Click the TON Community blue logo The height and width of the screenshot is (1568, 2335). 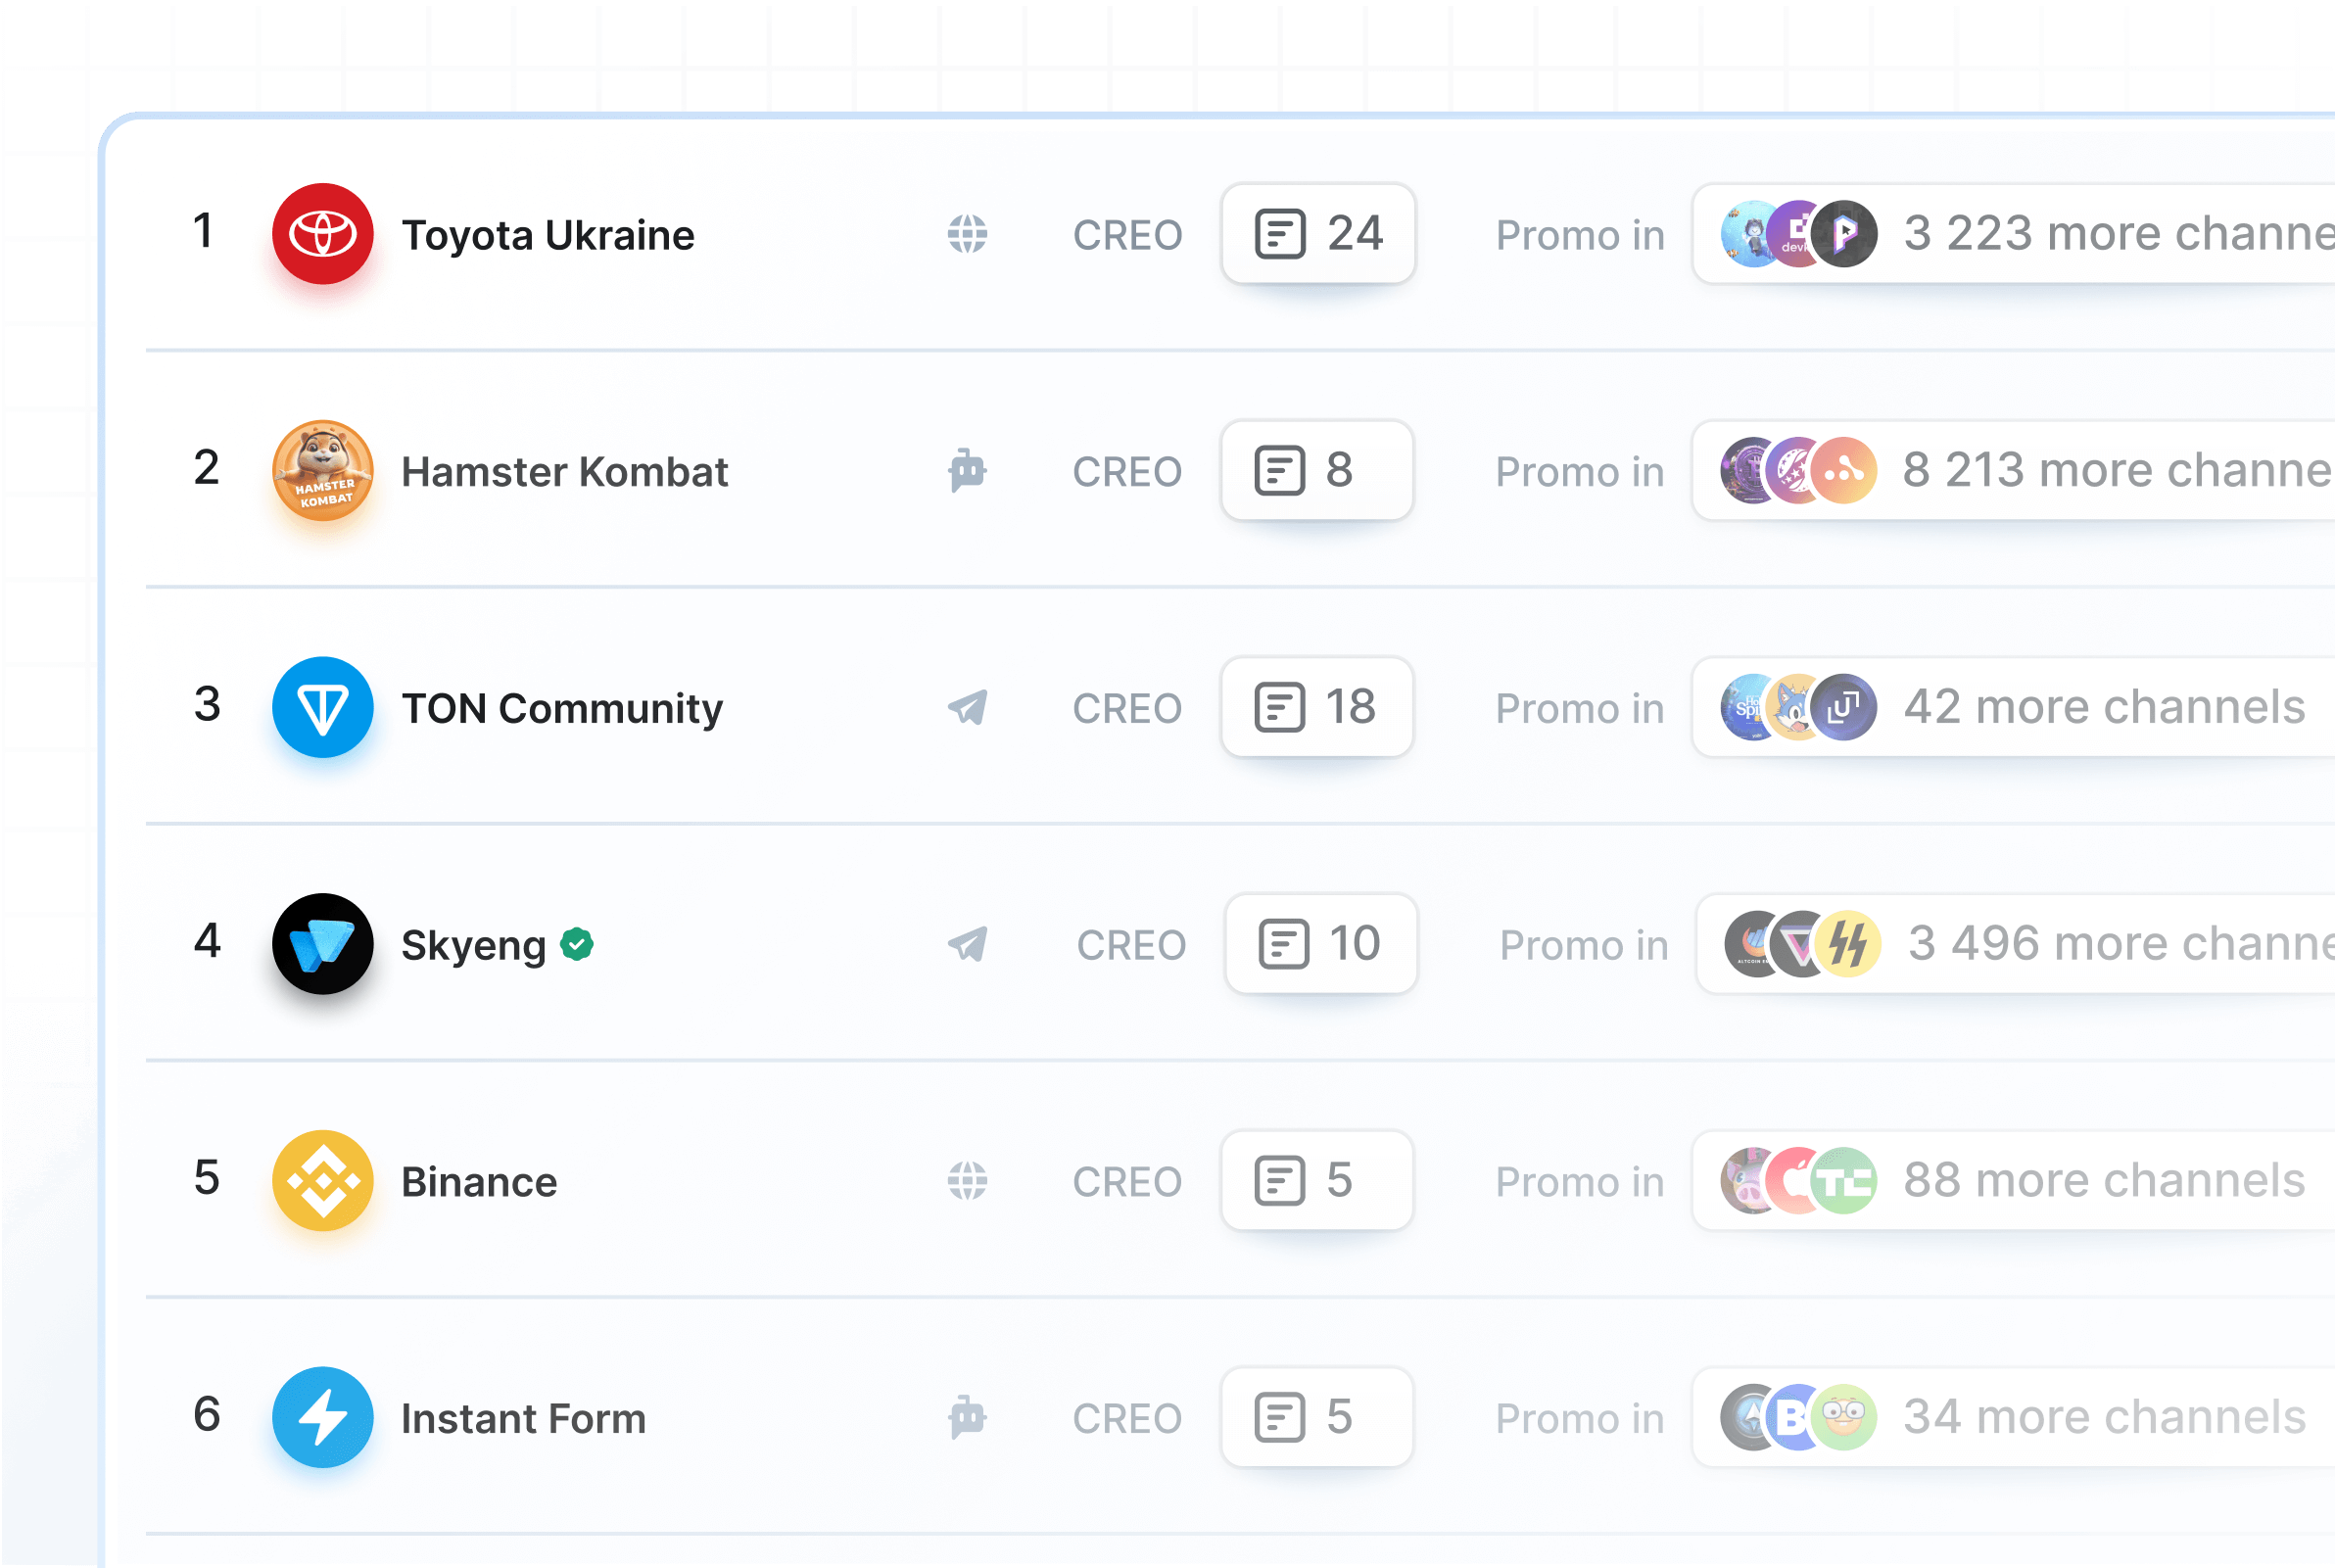point(322,707)
